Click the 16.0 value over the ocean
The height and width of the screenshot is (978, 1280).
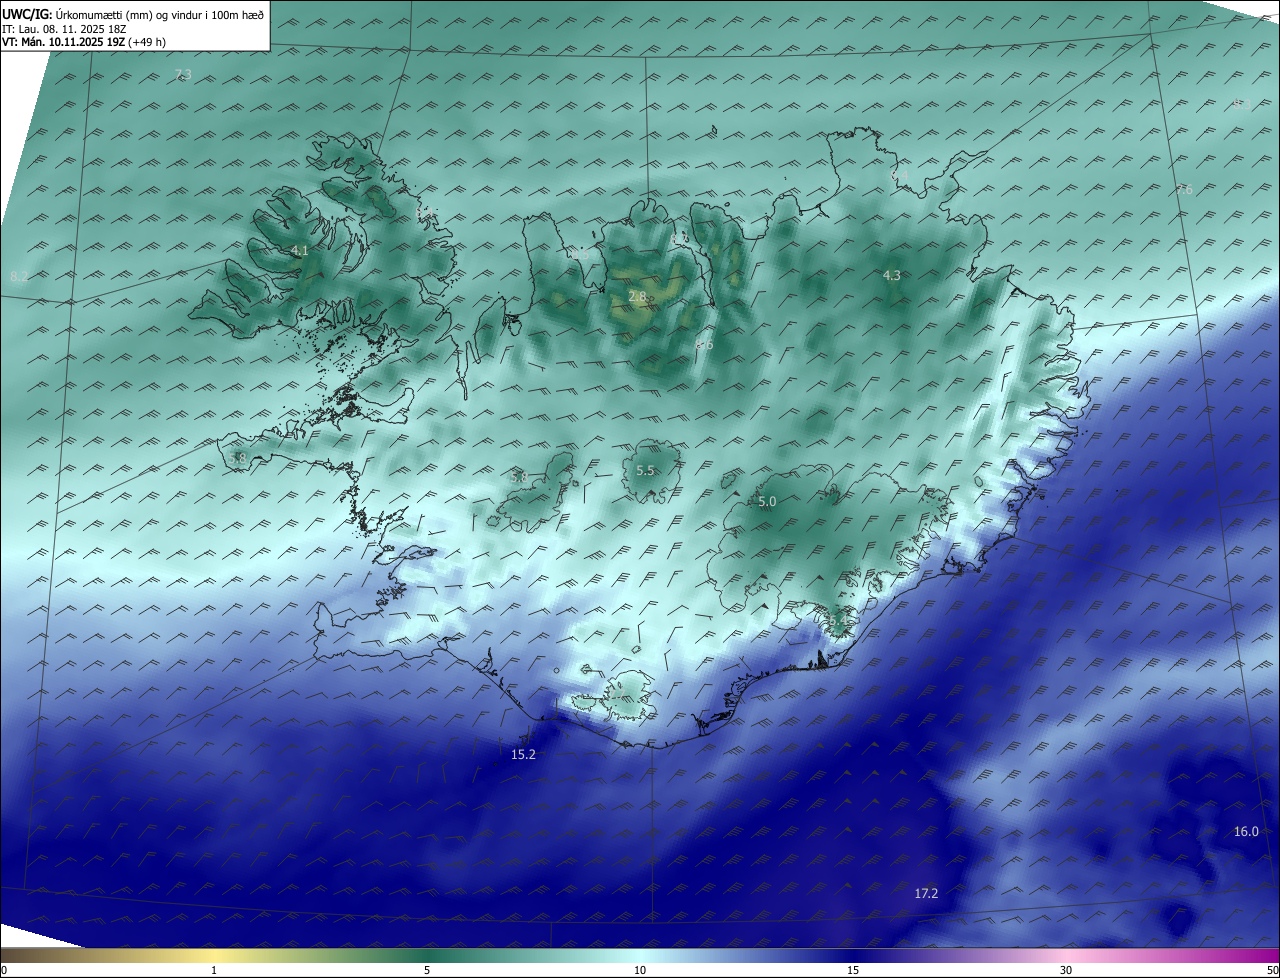click(x=1246, y=832)
